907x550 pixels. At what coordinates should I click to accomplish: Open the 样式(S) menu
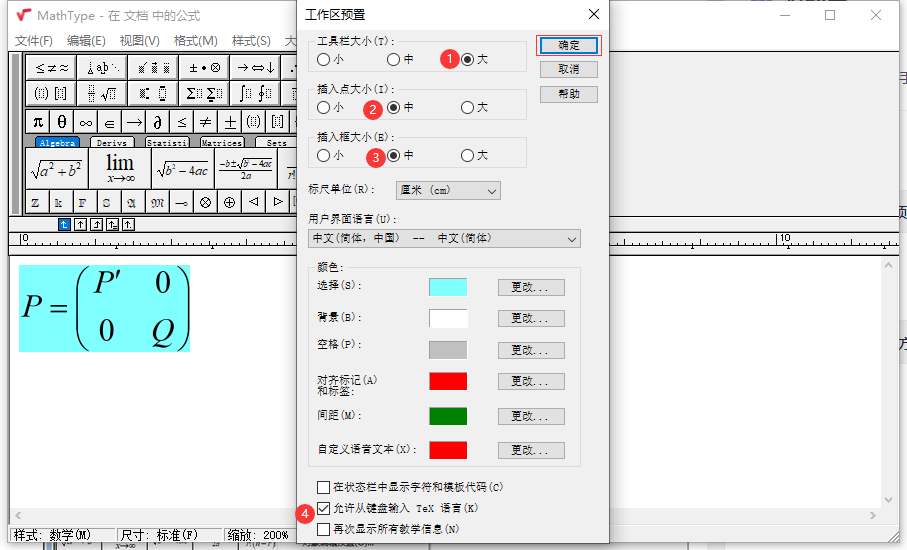tap(251, 40)
